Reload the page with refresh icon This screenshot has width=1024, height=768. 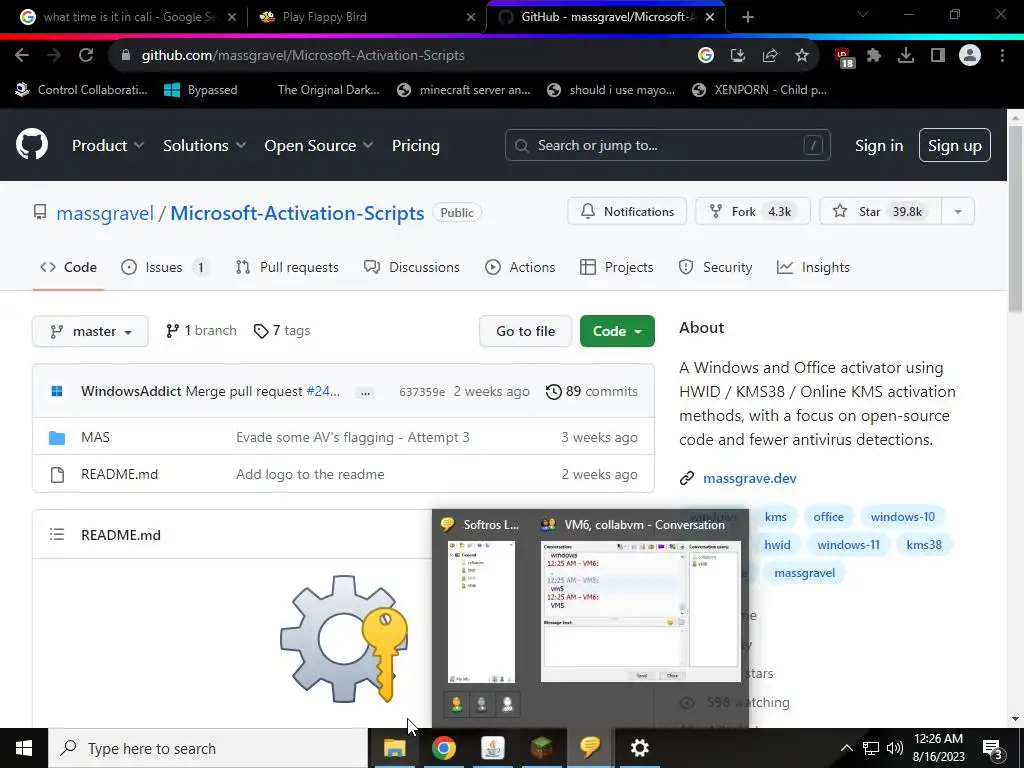86,56
